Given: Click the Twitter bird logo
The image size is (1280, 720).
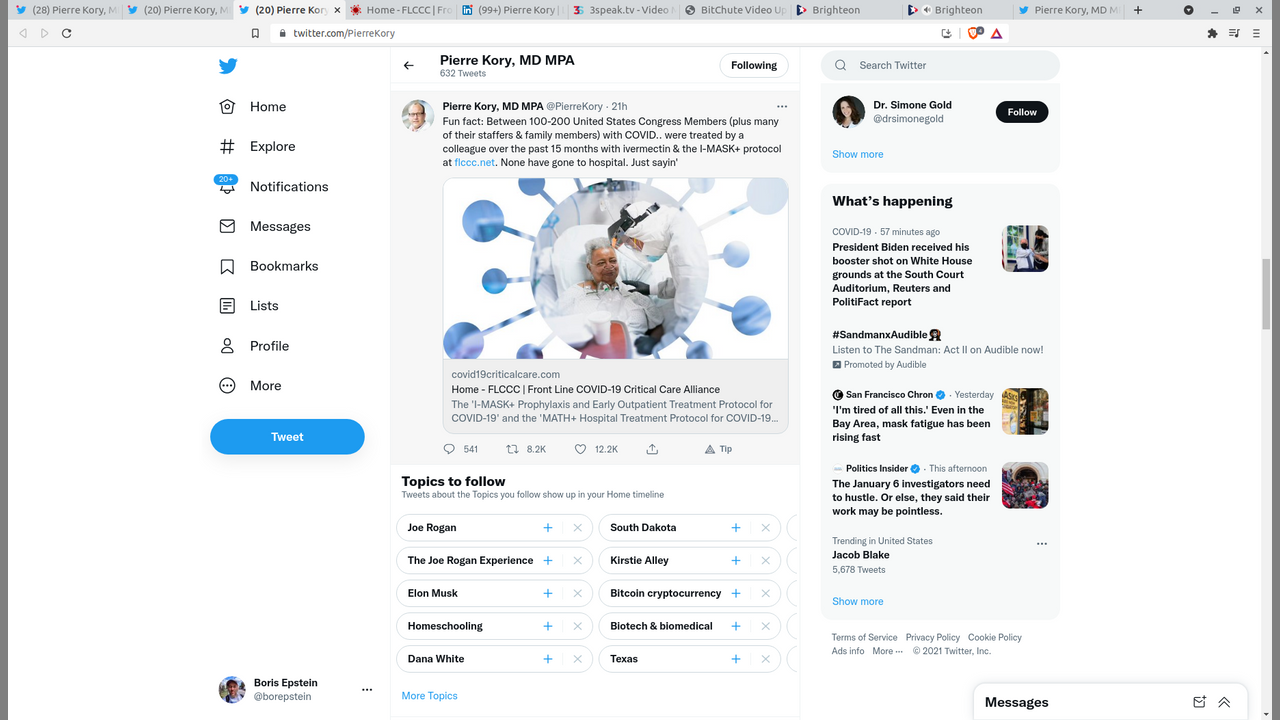Looking at the screenshot, I should tap(228, 66).
